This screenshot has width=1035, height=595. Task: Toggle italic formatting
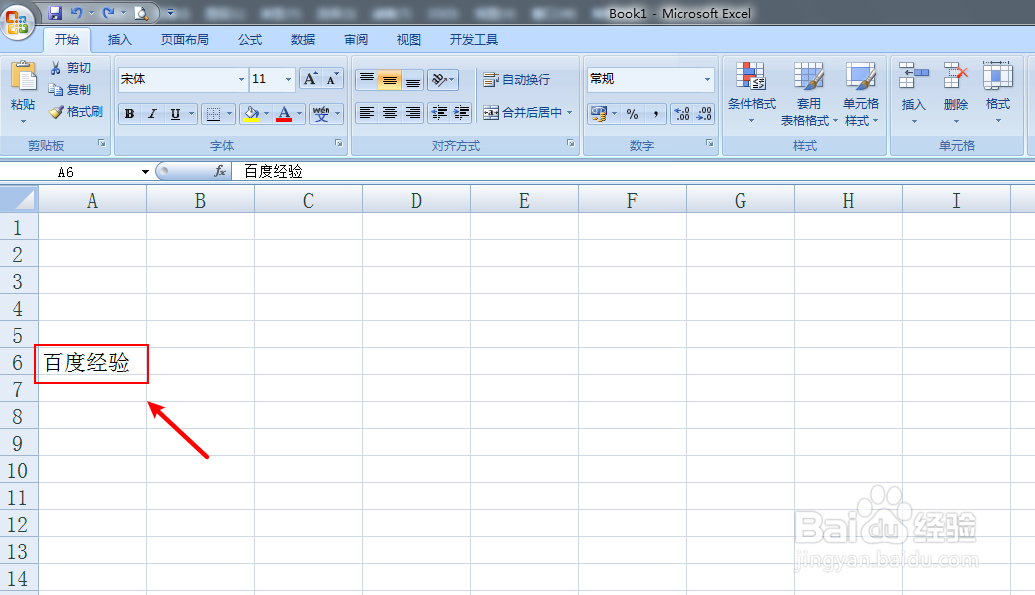(152, 114)
